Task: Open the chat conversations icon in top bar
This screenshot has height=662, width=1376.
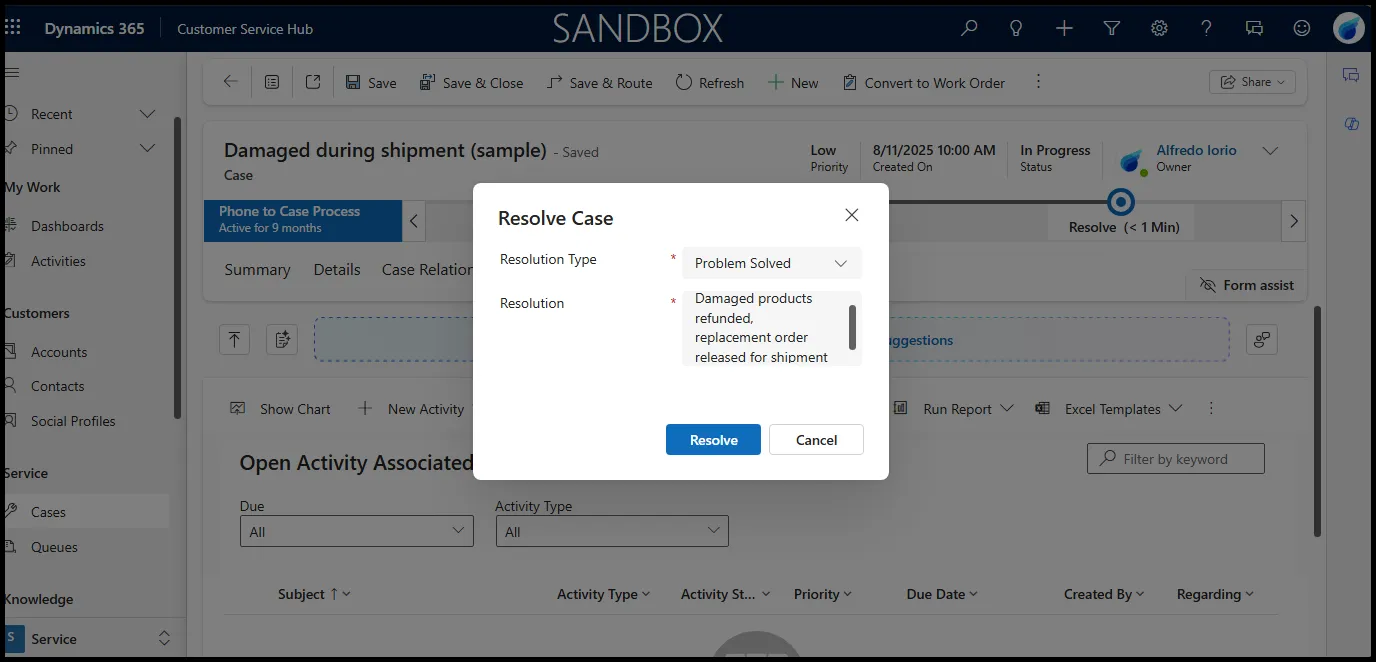Action: [1254, 28]
